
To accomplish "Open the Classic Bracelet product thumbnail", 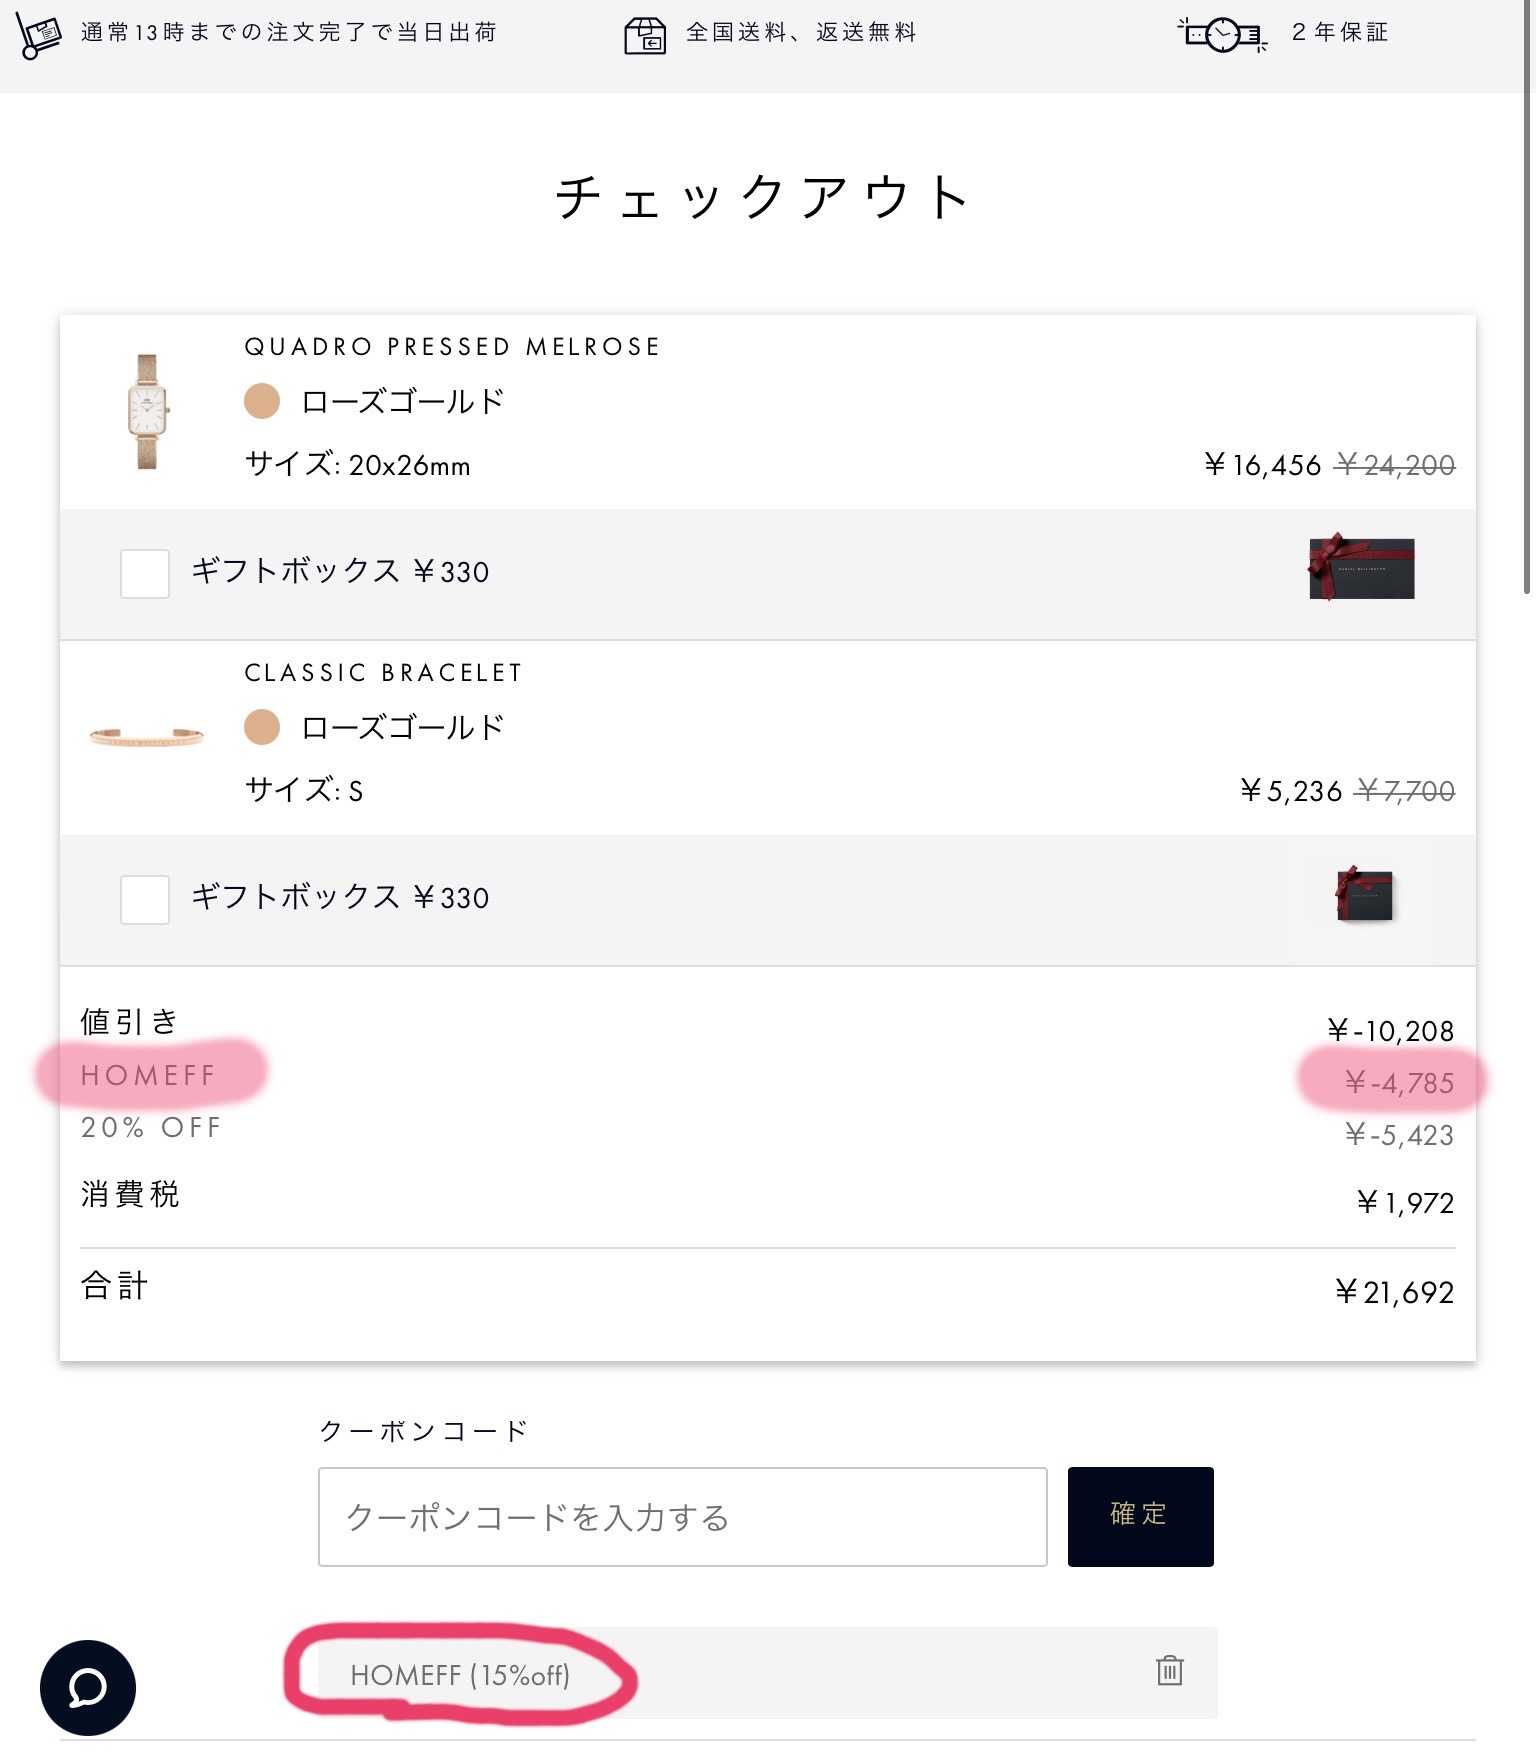I will pos(146,736).
